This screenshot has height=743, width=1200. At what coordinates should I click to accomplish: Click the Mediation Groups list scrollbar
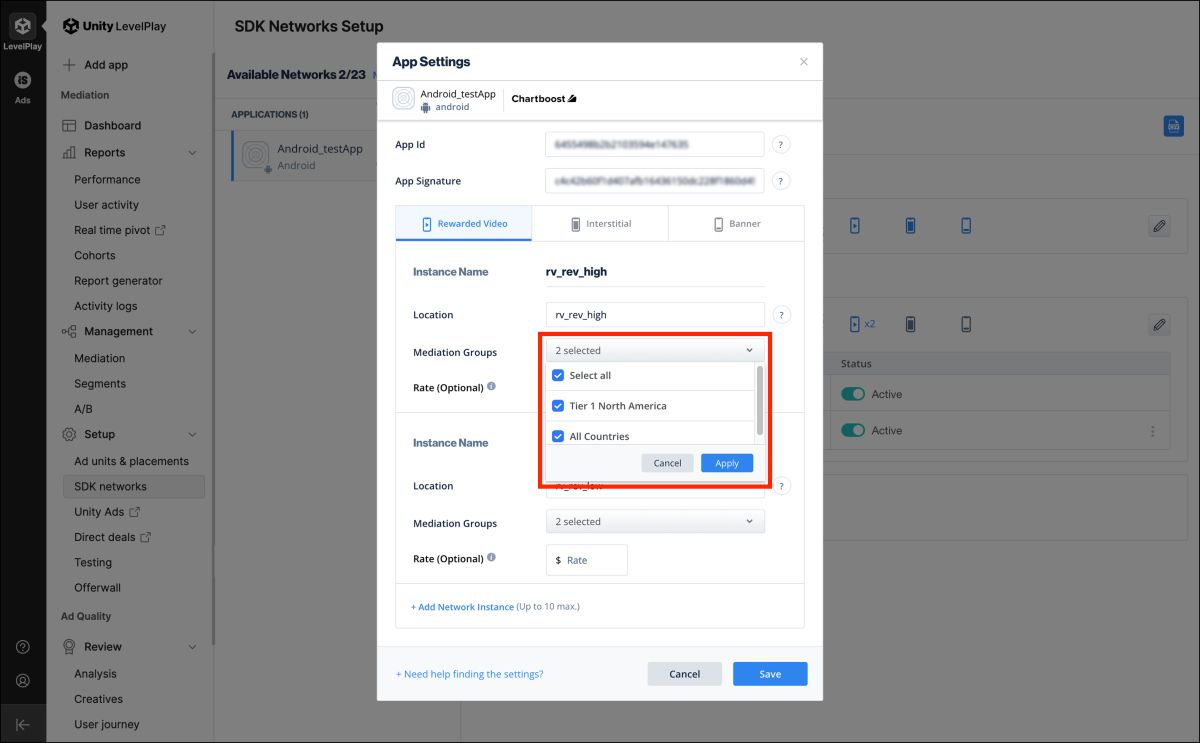pyautogui.click(x=760, y=400)
